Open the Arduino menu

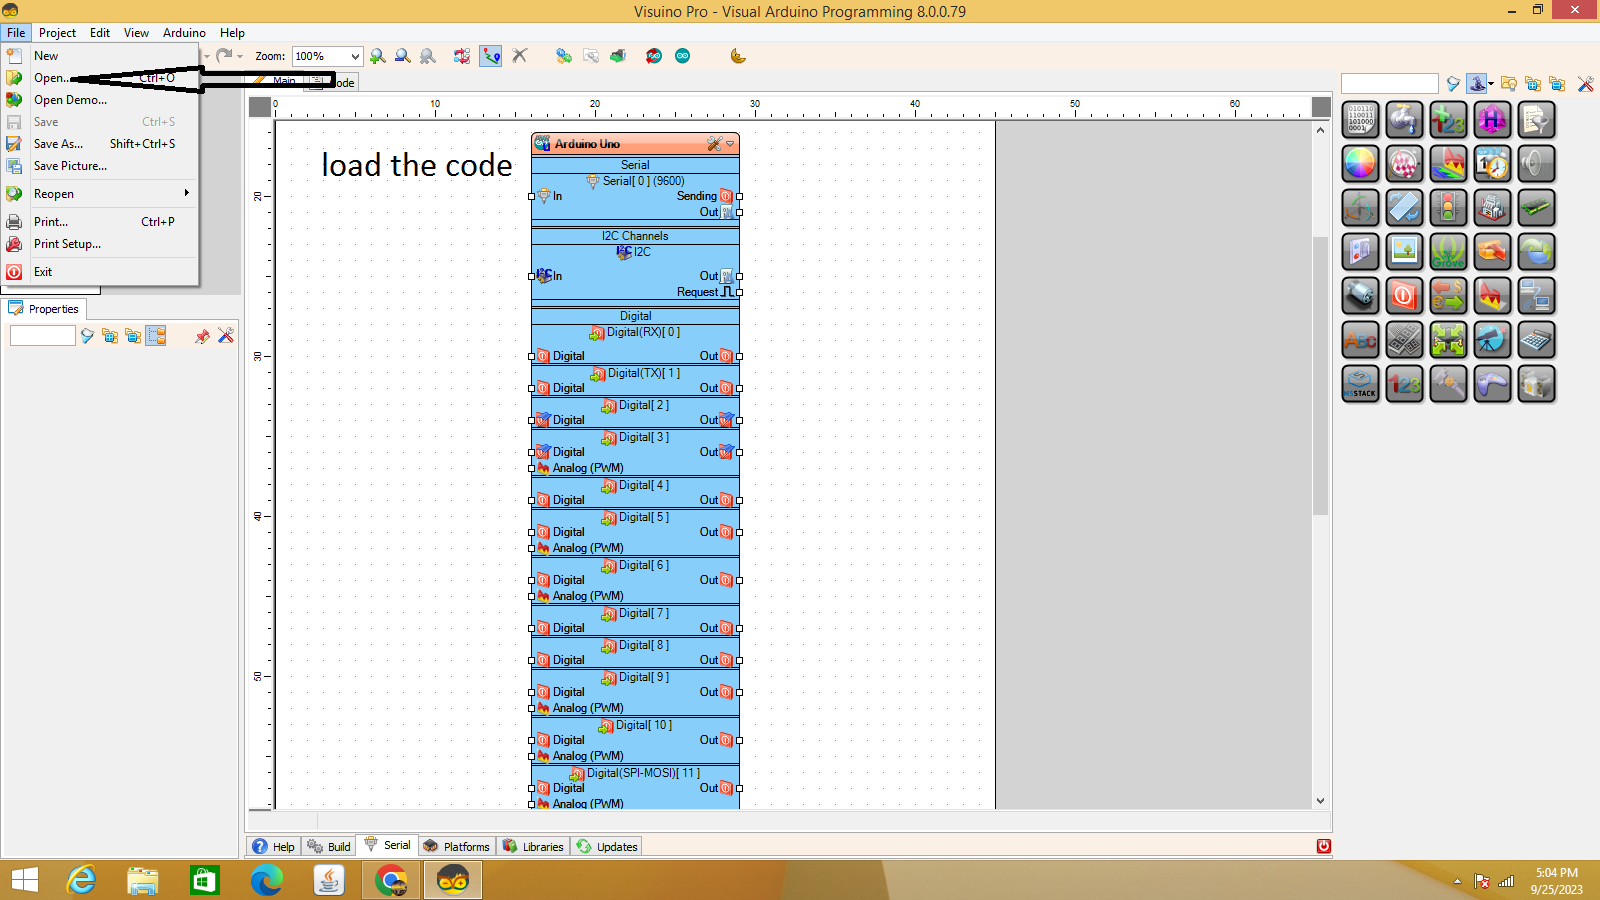184,32
